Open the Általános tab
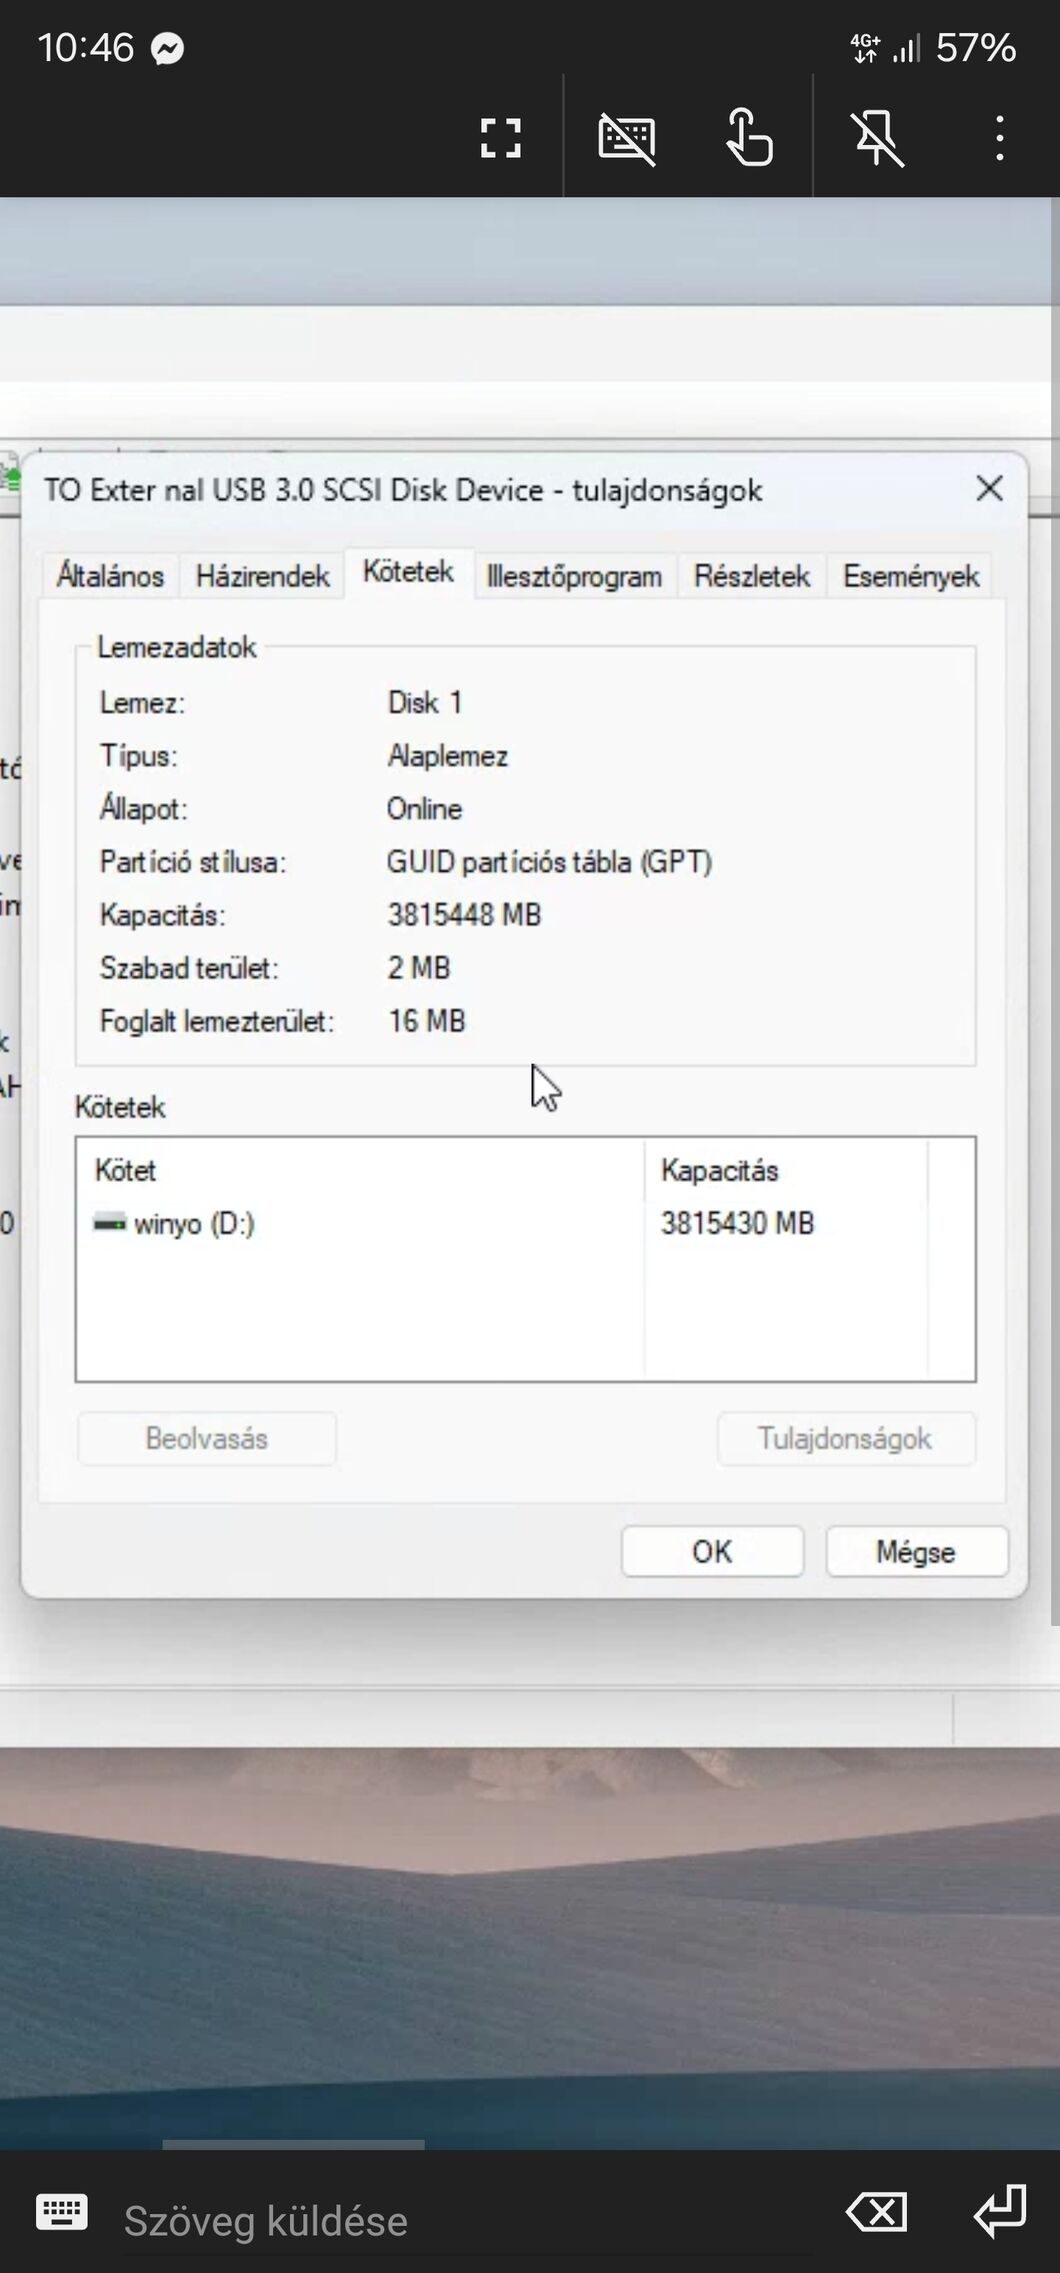 (110, 576)
